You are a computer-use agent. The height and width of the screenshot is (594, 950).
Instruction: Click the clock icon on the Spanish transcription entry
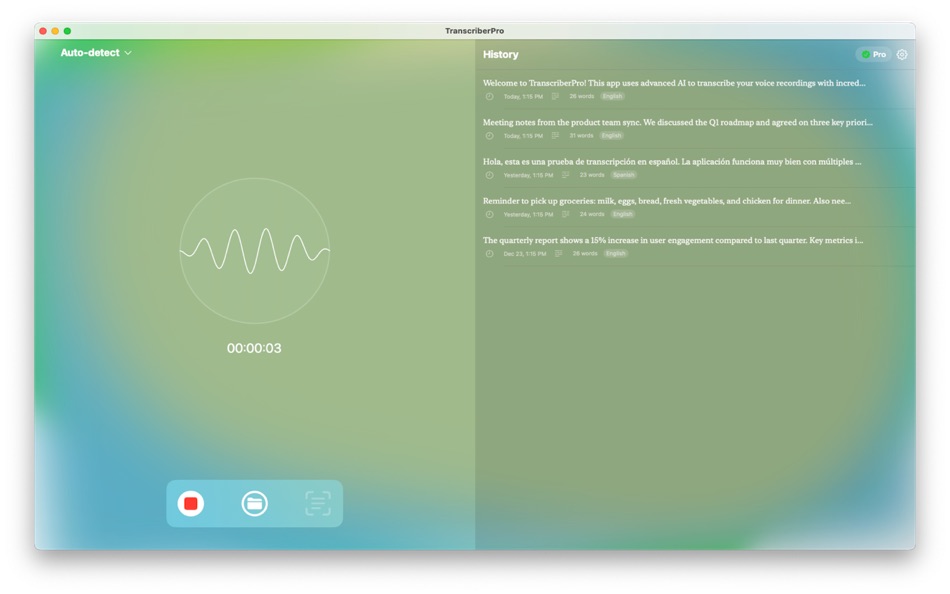click(x=488, y=174)
